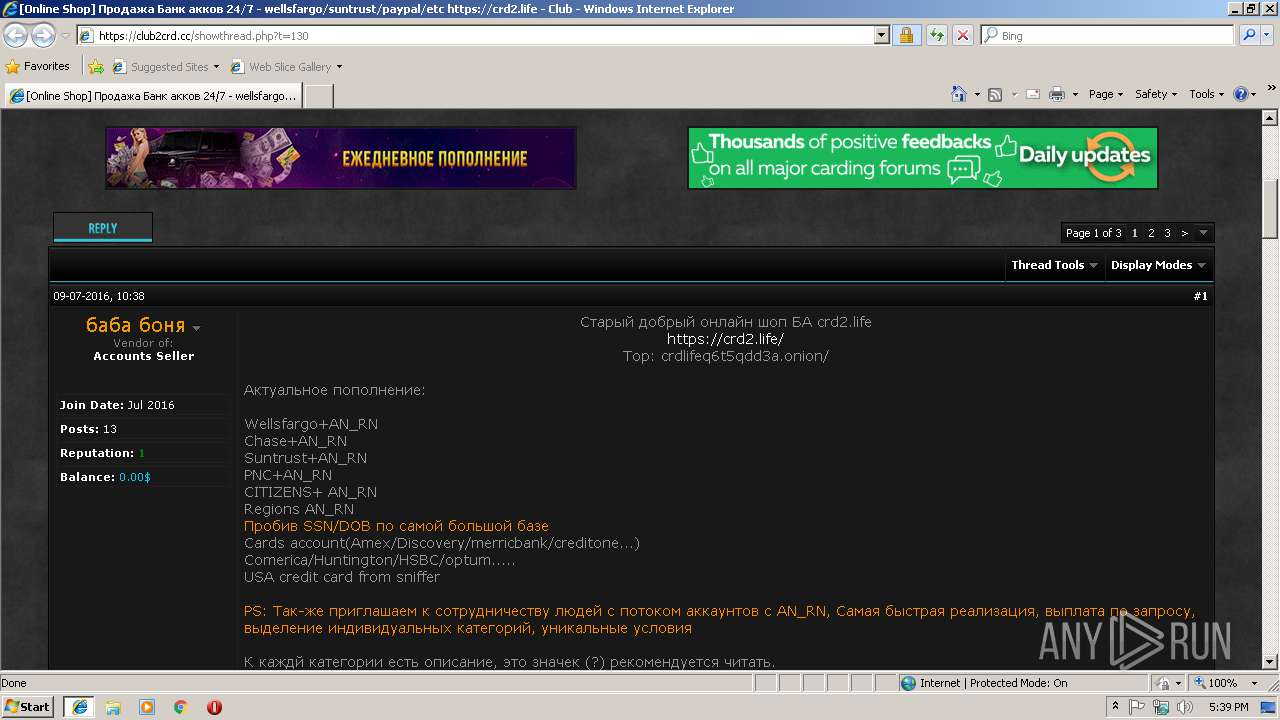Open a new blank tab
Image resolution: width=1280 pixels, height=720 pixels.
(319, 96)
